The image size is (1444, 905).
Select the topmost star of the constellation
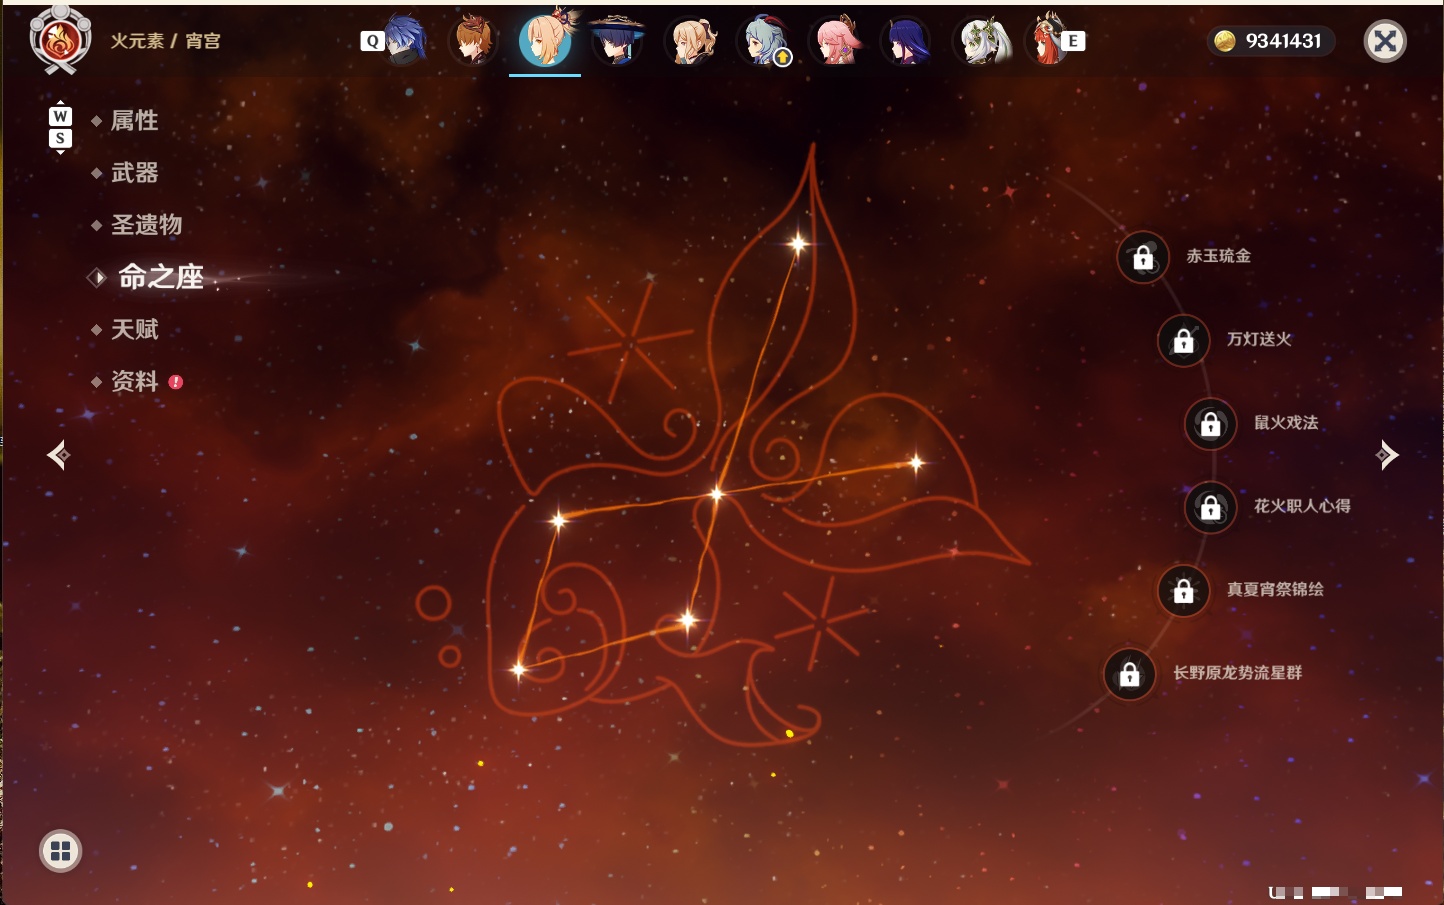(798, 243)
